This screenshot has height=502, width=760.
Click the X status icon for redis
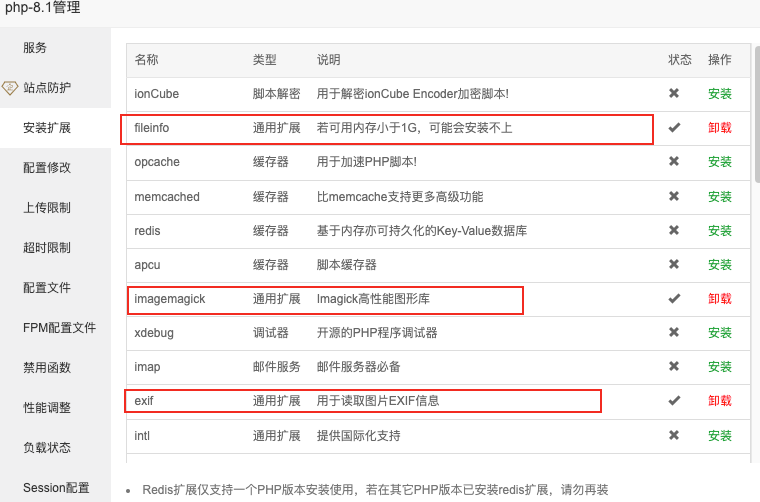pos(674,230)
